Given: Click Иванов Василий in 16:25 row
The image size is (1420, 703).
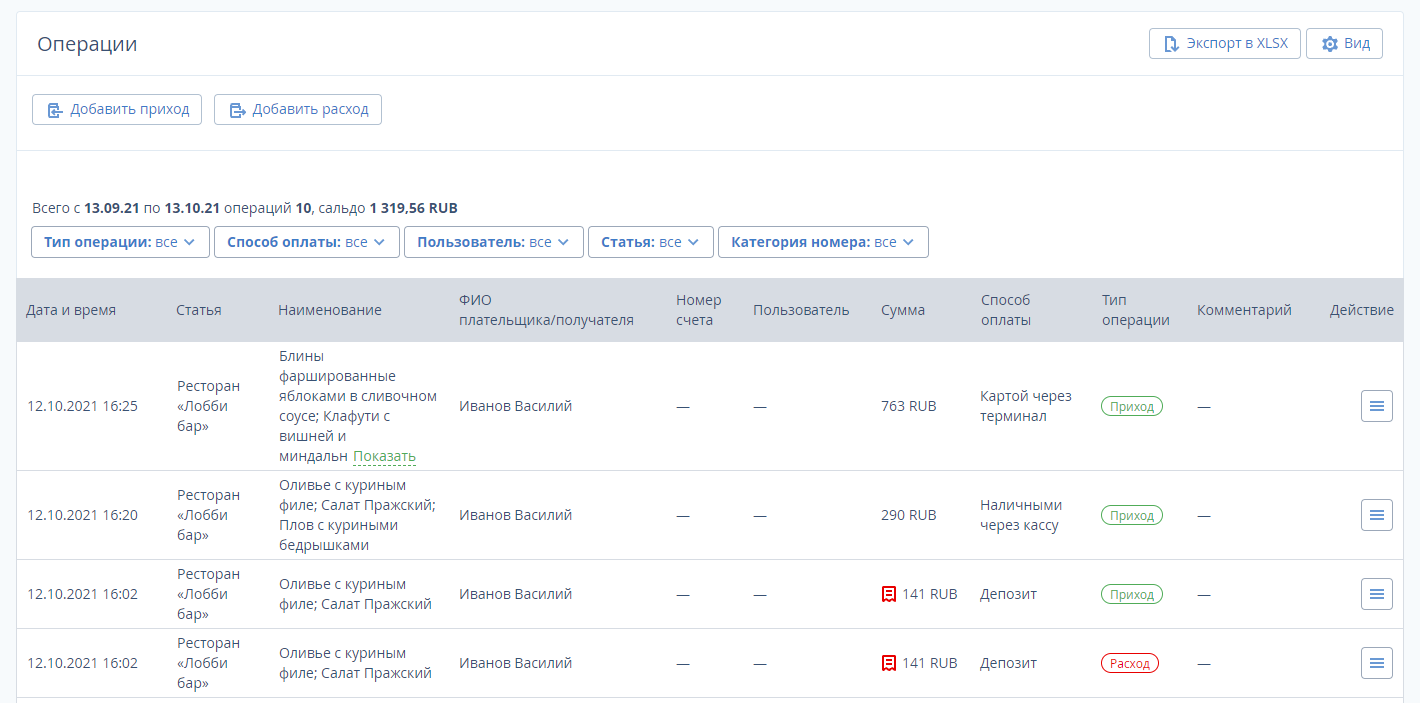Looking at the screenshot, I should [x=516, y=406].
